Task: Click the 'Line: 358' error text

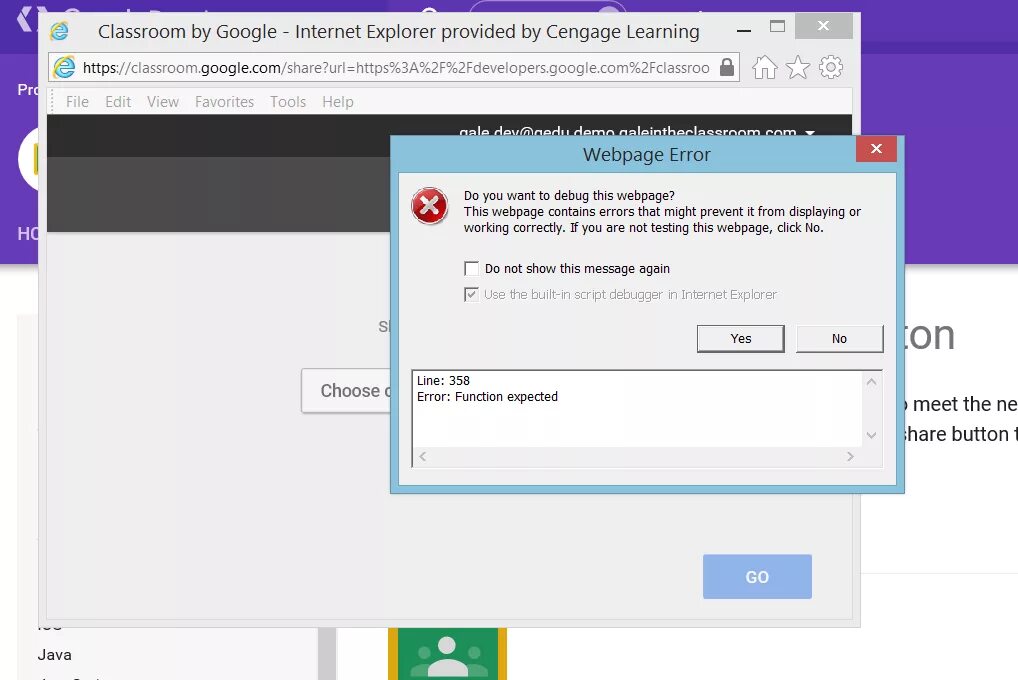Action: (x=443, y=381)
